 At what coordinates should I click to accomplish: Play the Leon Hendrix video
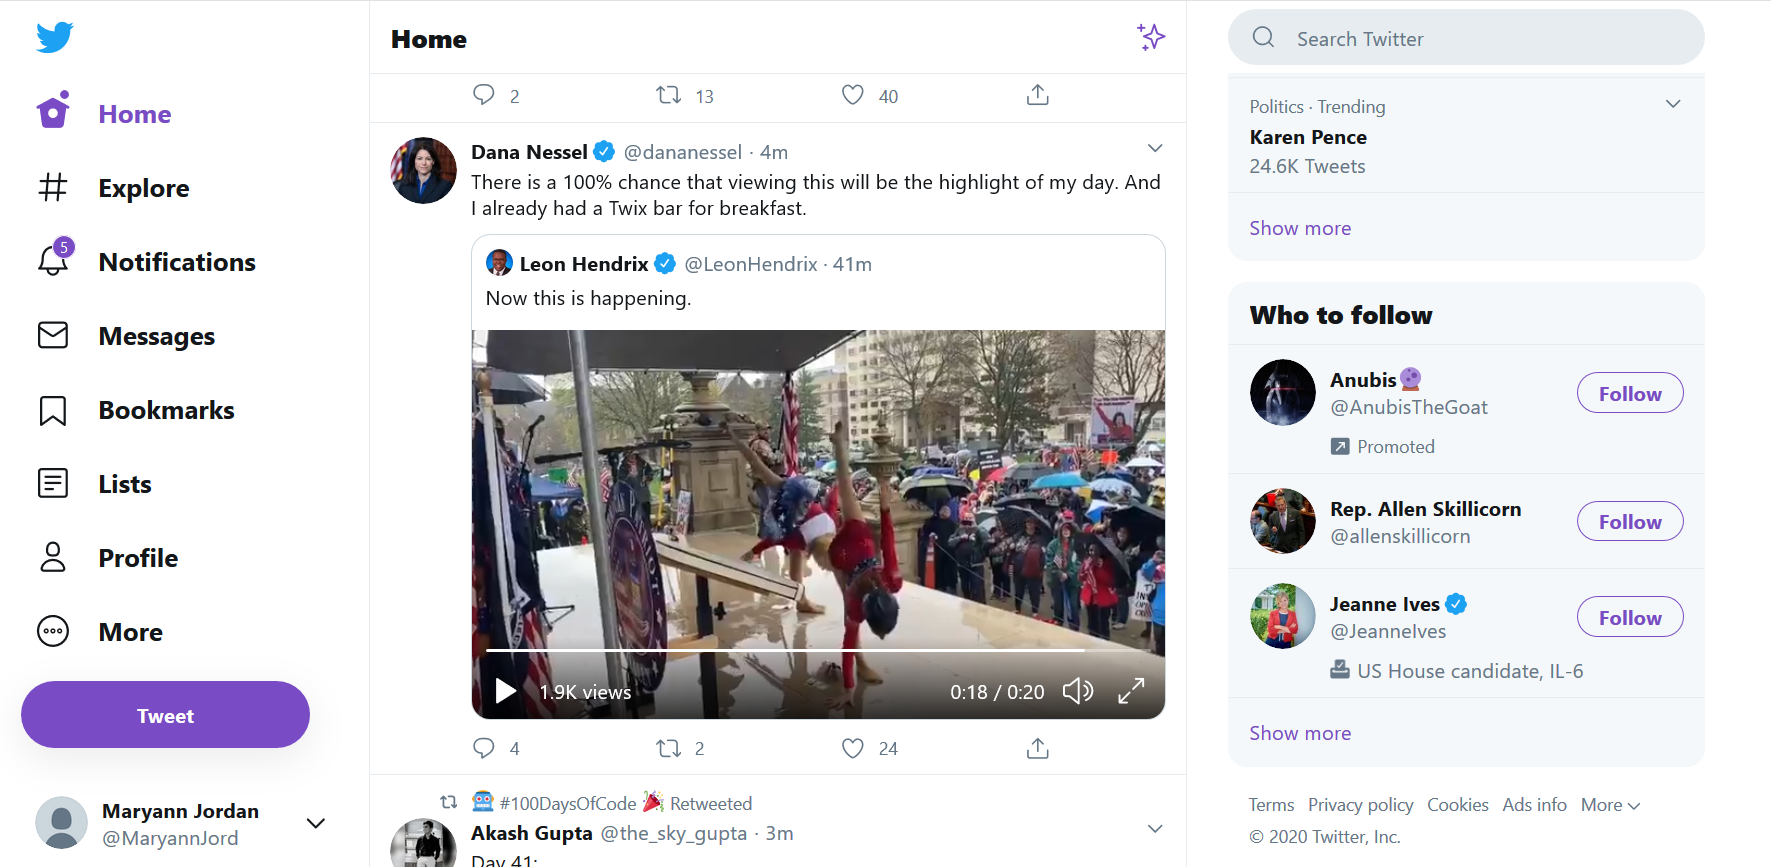click(x=506, y=691)
